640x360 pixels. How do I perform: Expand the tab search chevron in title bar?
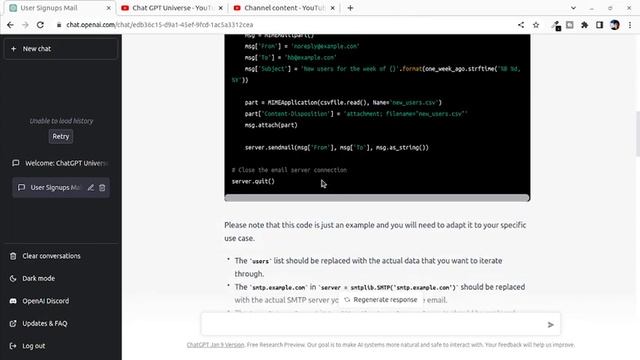(x=573, y=8)
